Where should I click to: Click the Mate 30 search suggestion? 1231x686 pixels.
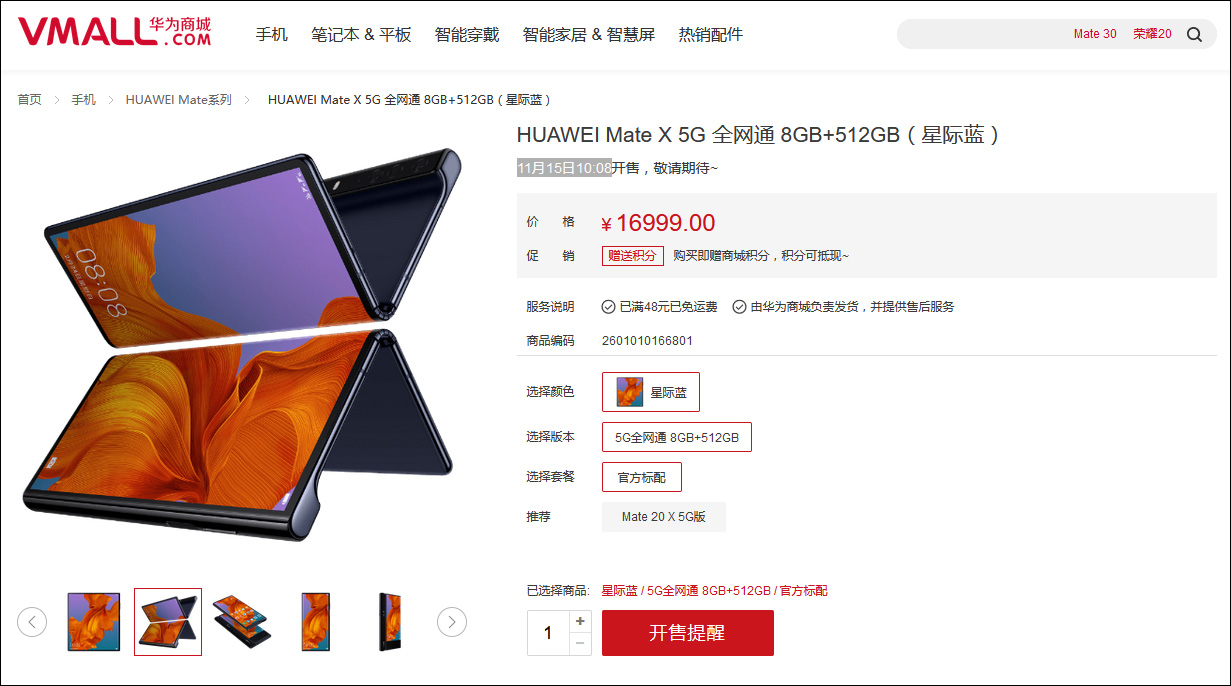tap(1095, 34)
